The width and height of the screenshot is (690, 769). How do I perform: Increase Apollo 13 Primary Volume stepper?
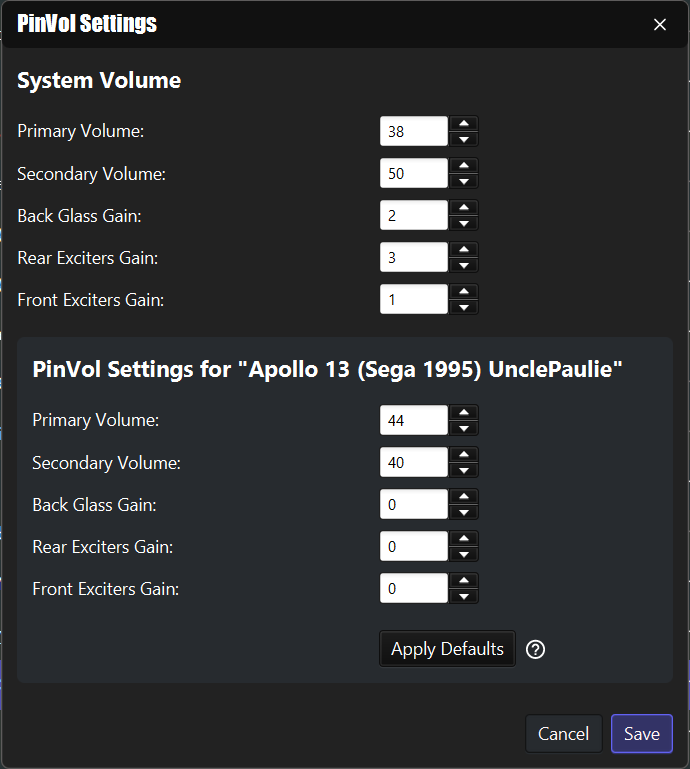pos(463,412)
